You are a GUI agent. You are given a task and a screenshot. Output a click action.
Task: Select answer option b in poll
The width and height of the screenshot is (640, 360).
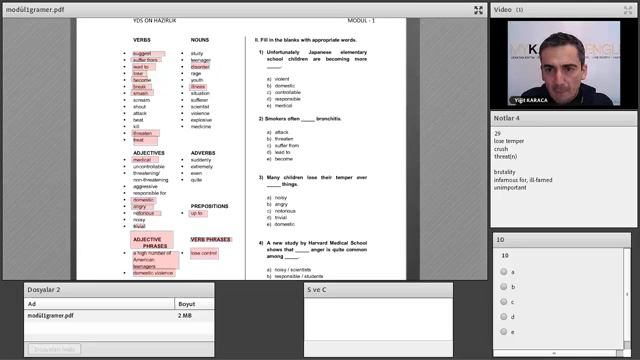tap(504, 287)
